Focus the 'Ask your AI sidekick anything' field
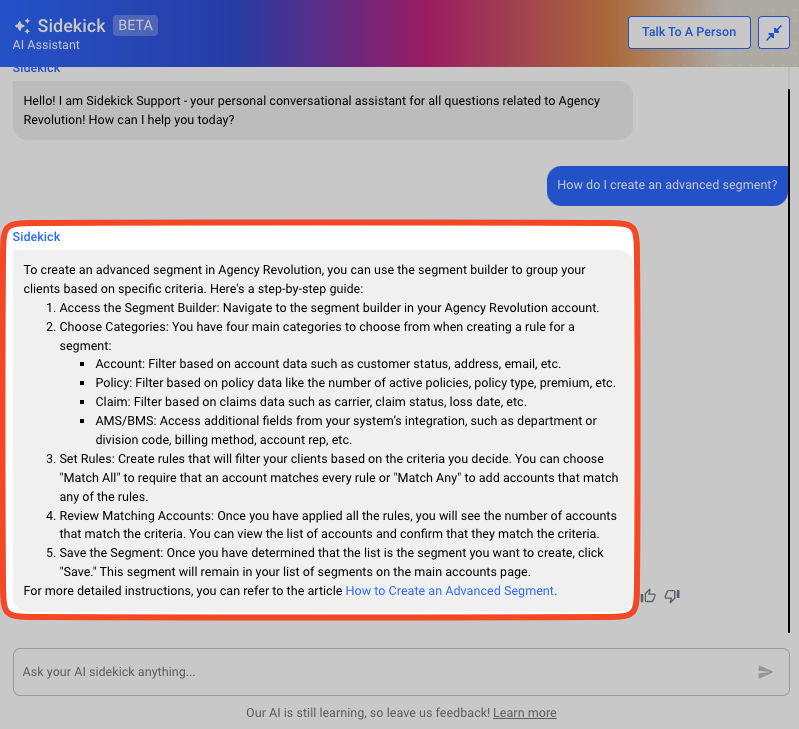The width and height of the screenshot is (799, 729). tap(401, 671)
